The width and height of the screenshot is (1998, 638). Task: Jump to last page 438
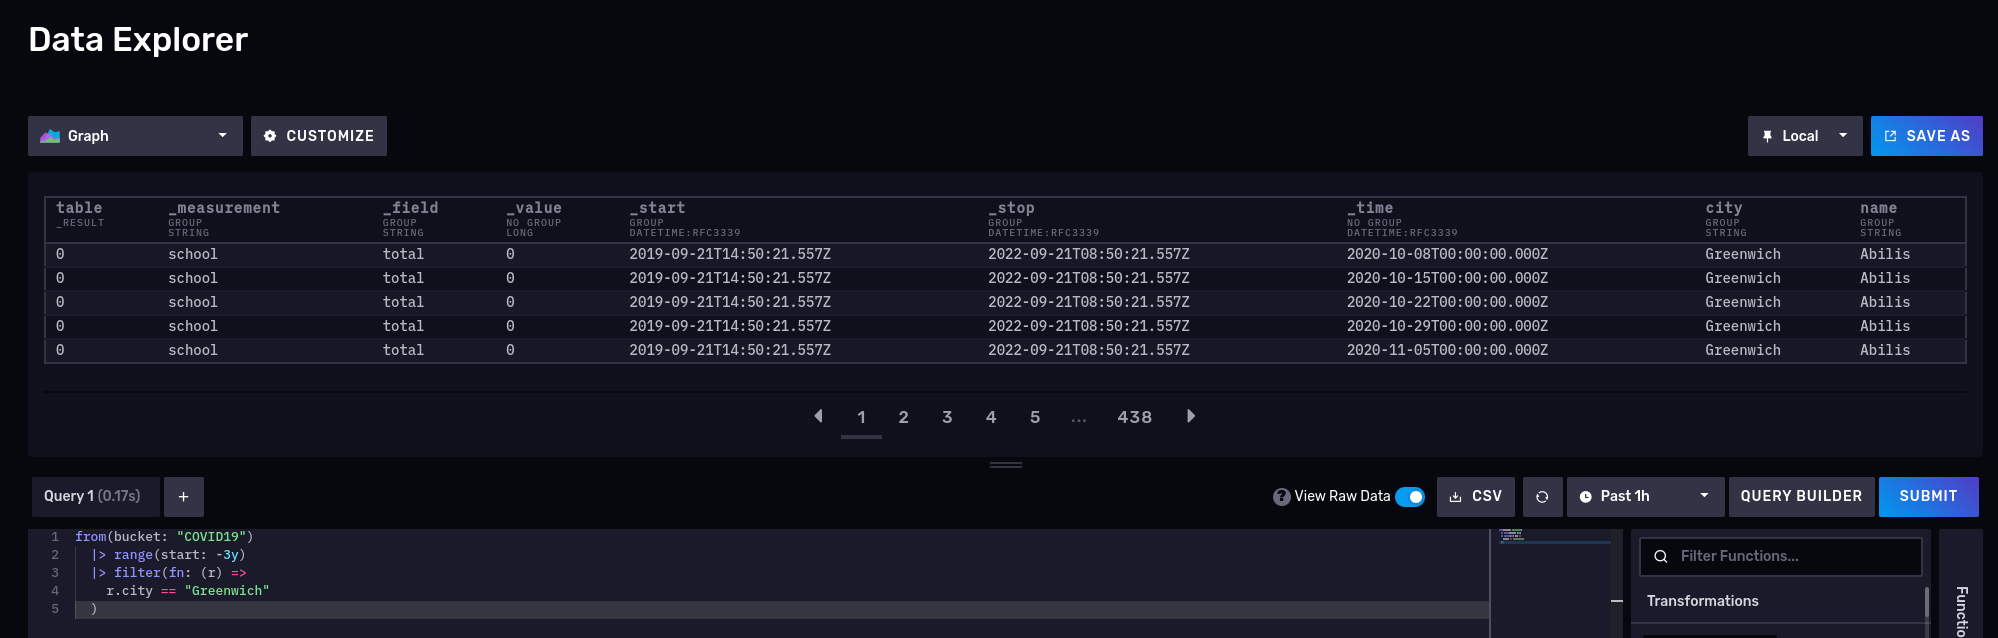(x=1134, y=417)
